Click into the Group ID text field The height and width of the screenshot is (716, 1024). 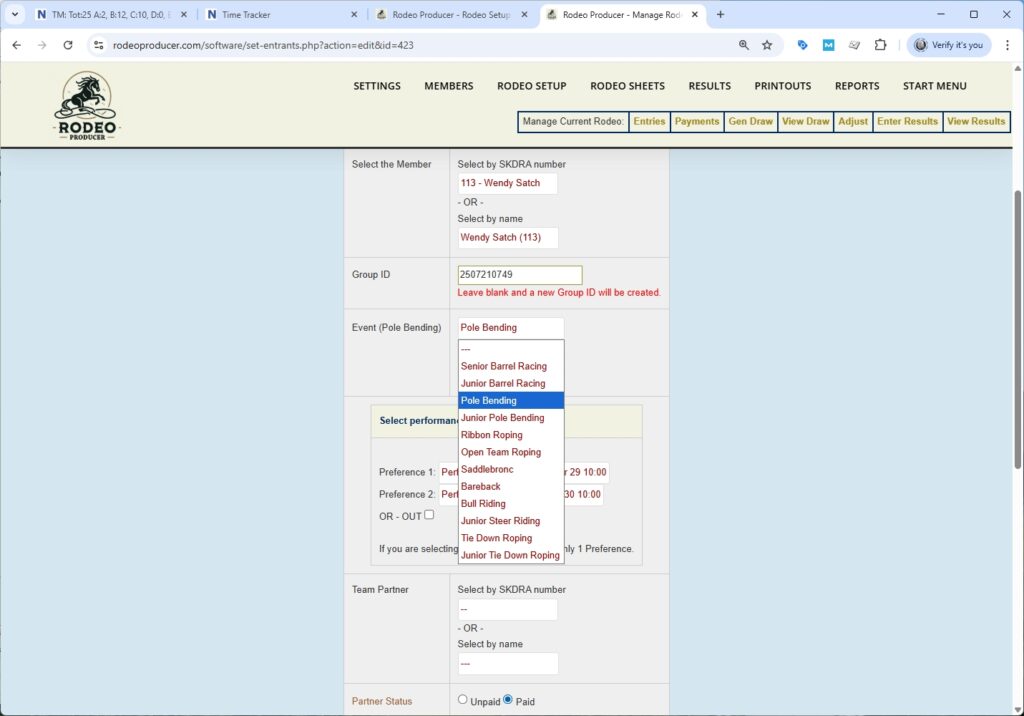click(x=519, y=274)
